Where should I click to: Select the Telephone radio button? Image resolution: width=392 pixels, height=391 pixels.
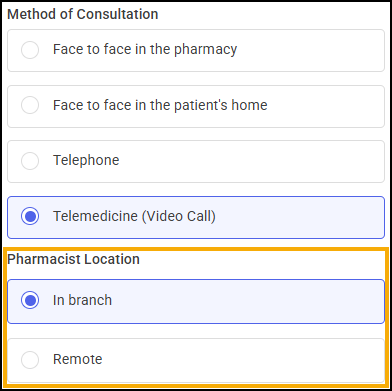(x=30, y=161)
